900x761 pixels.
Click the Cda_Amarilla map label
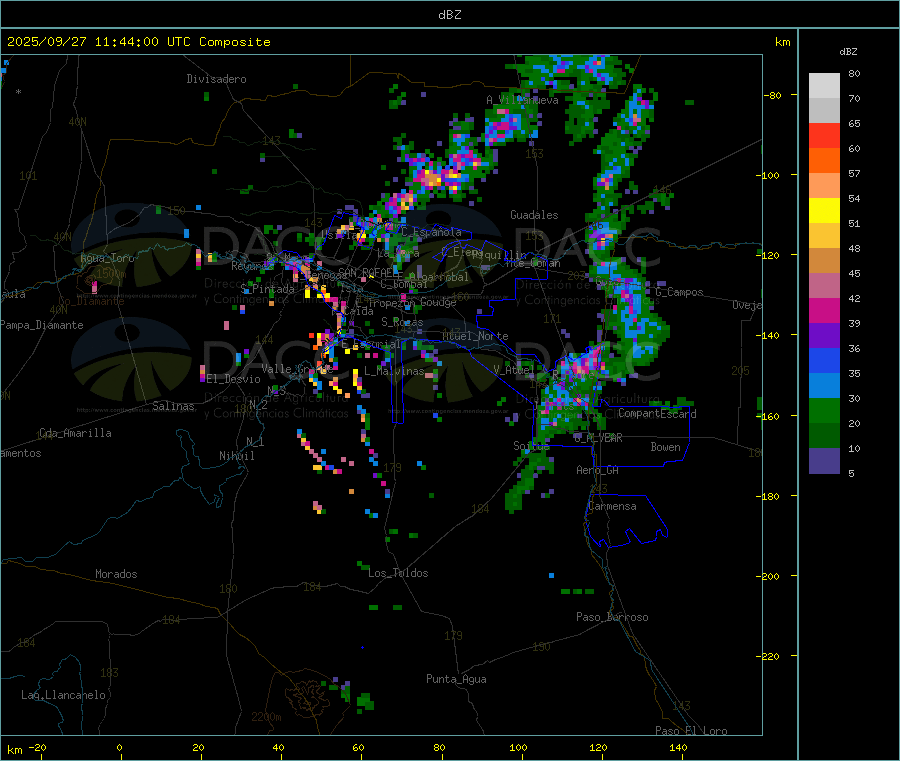pyautogui.click(x=75, y=433)
